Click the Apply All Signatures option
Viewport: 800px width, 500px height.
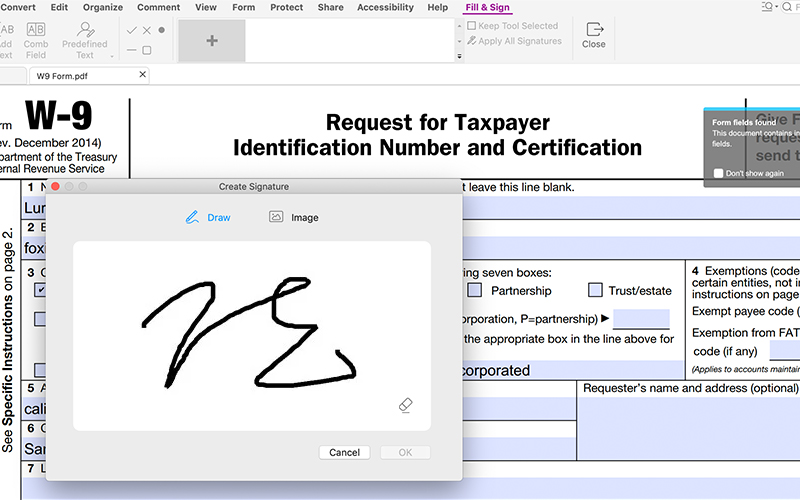(515, 41)
